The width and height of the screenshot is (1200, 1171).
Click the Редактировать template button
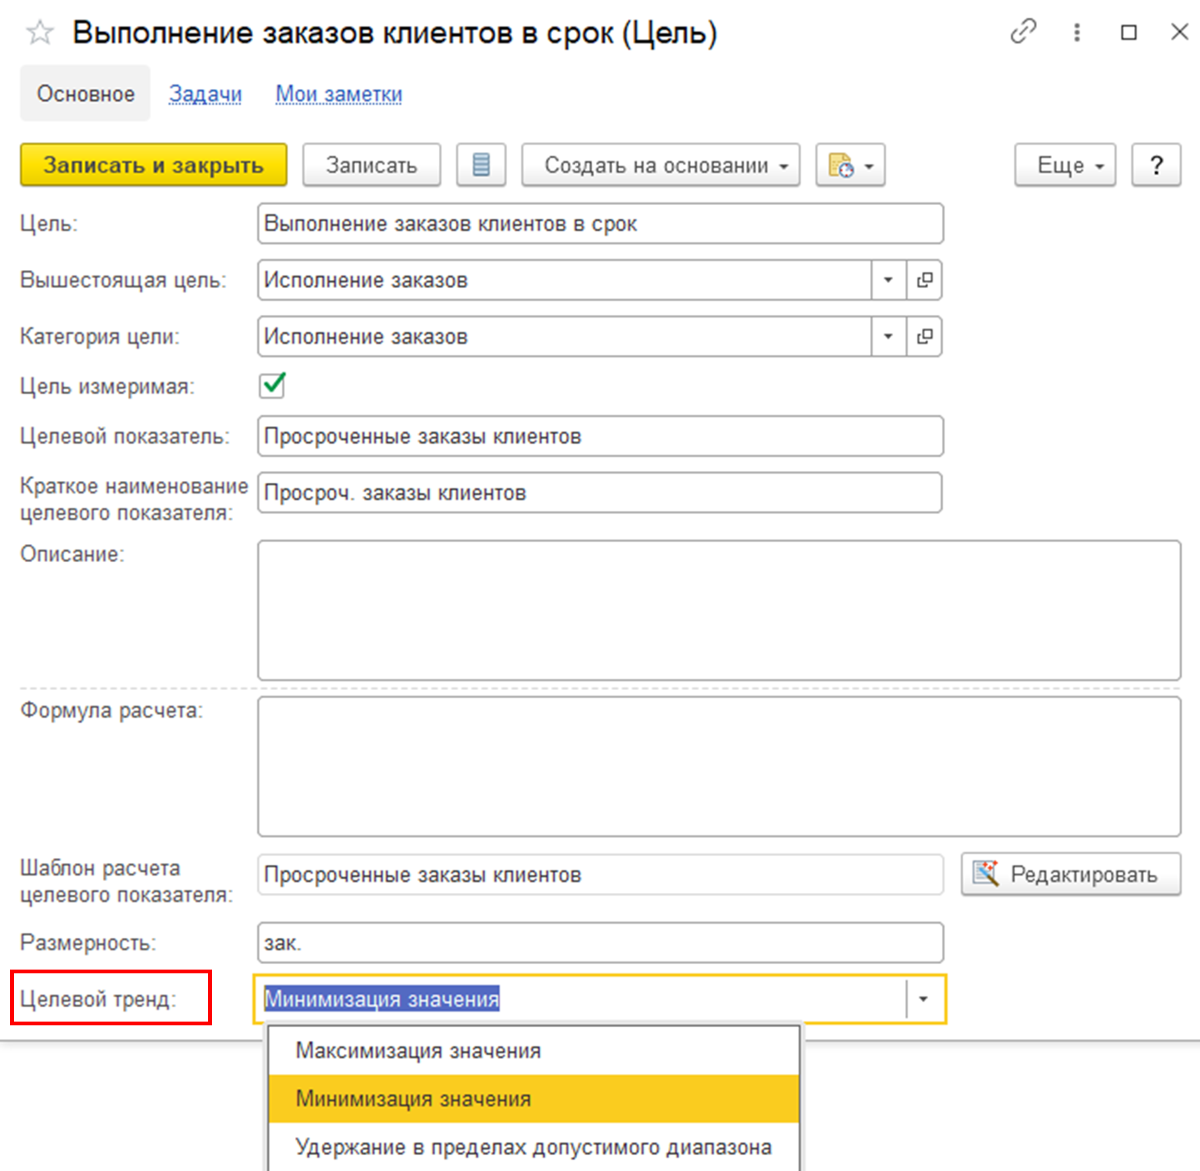(x=1071, y=874)
